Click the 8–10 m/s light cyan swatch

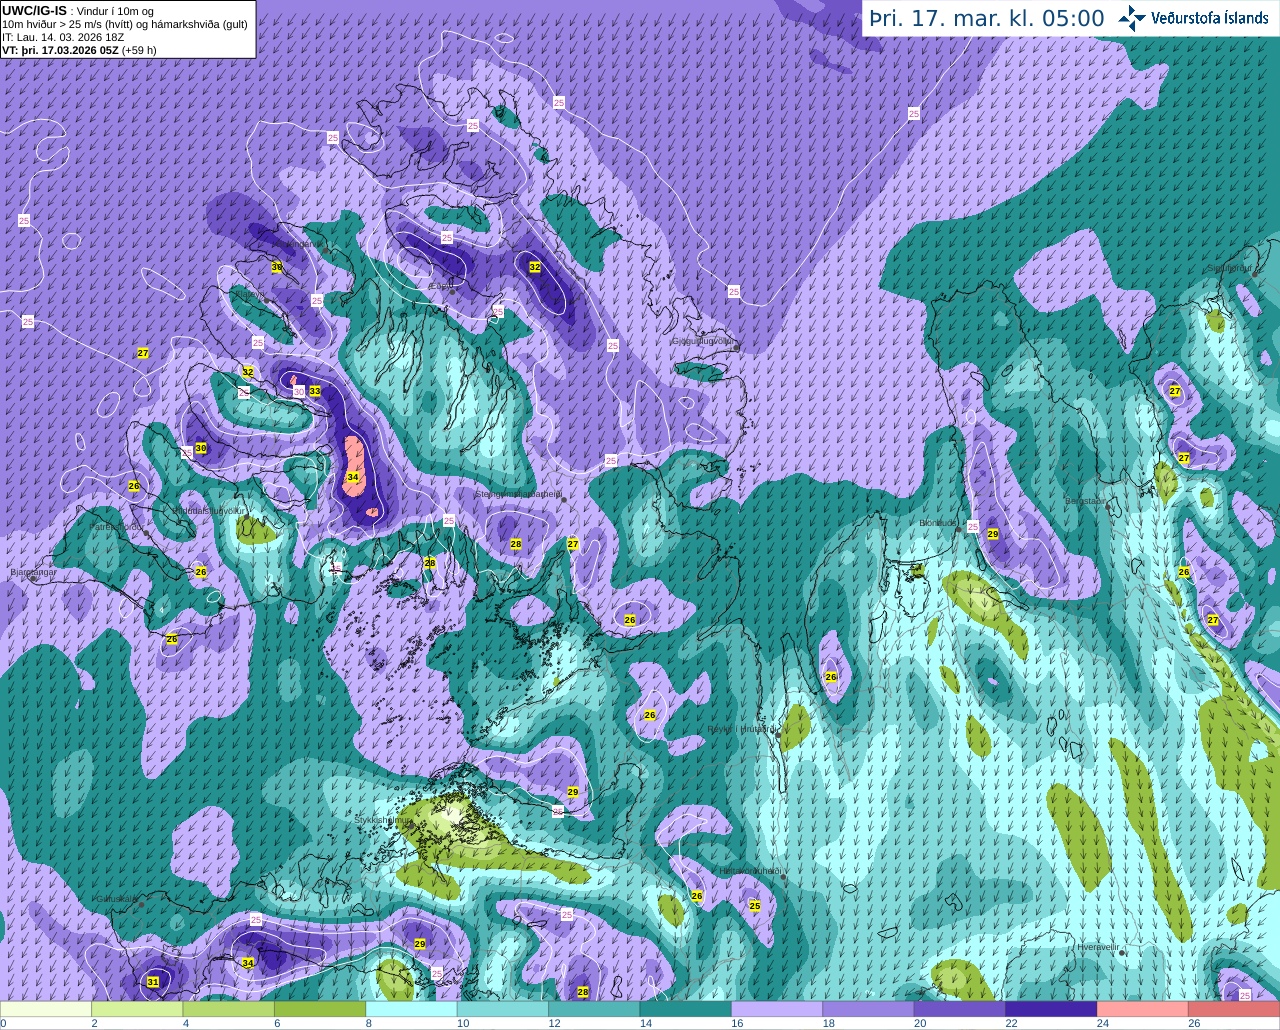[411, 1009]
